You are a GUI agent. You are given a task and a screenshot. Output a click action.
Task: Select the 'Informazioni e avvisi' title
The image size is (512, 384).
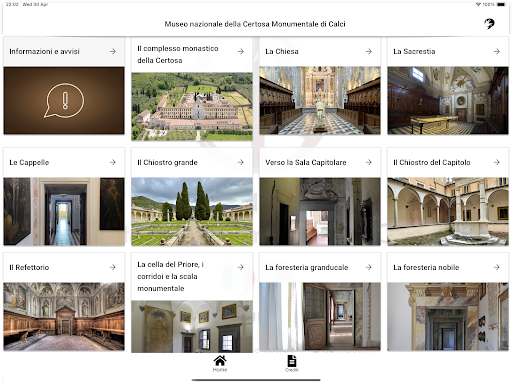point(44,51)
